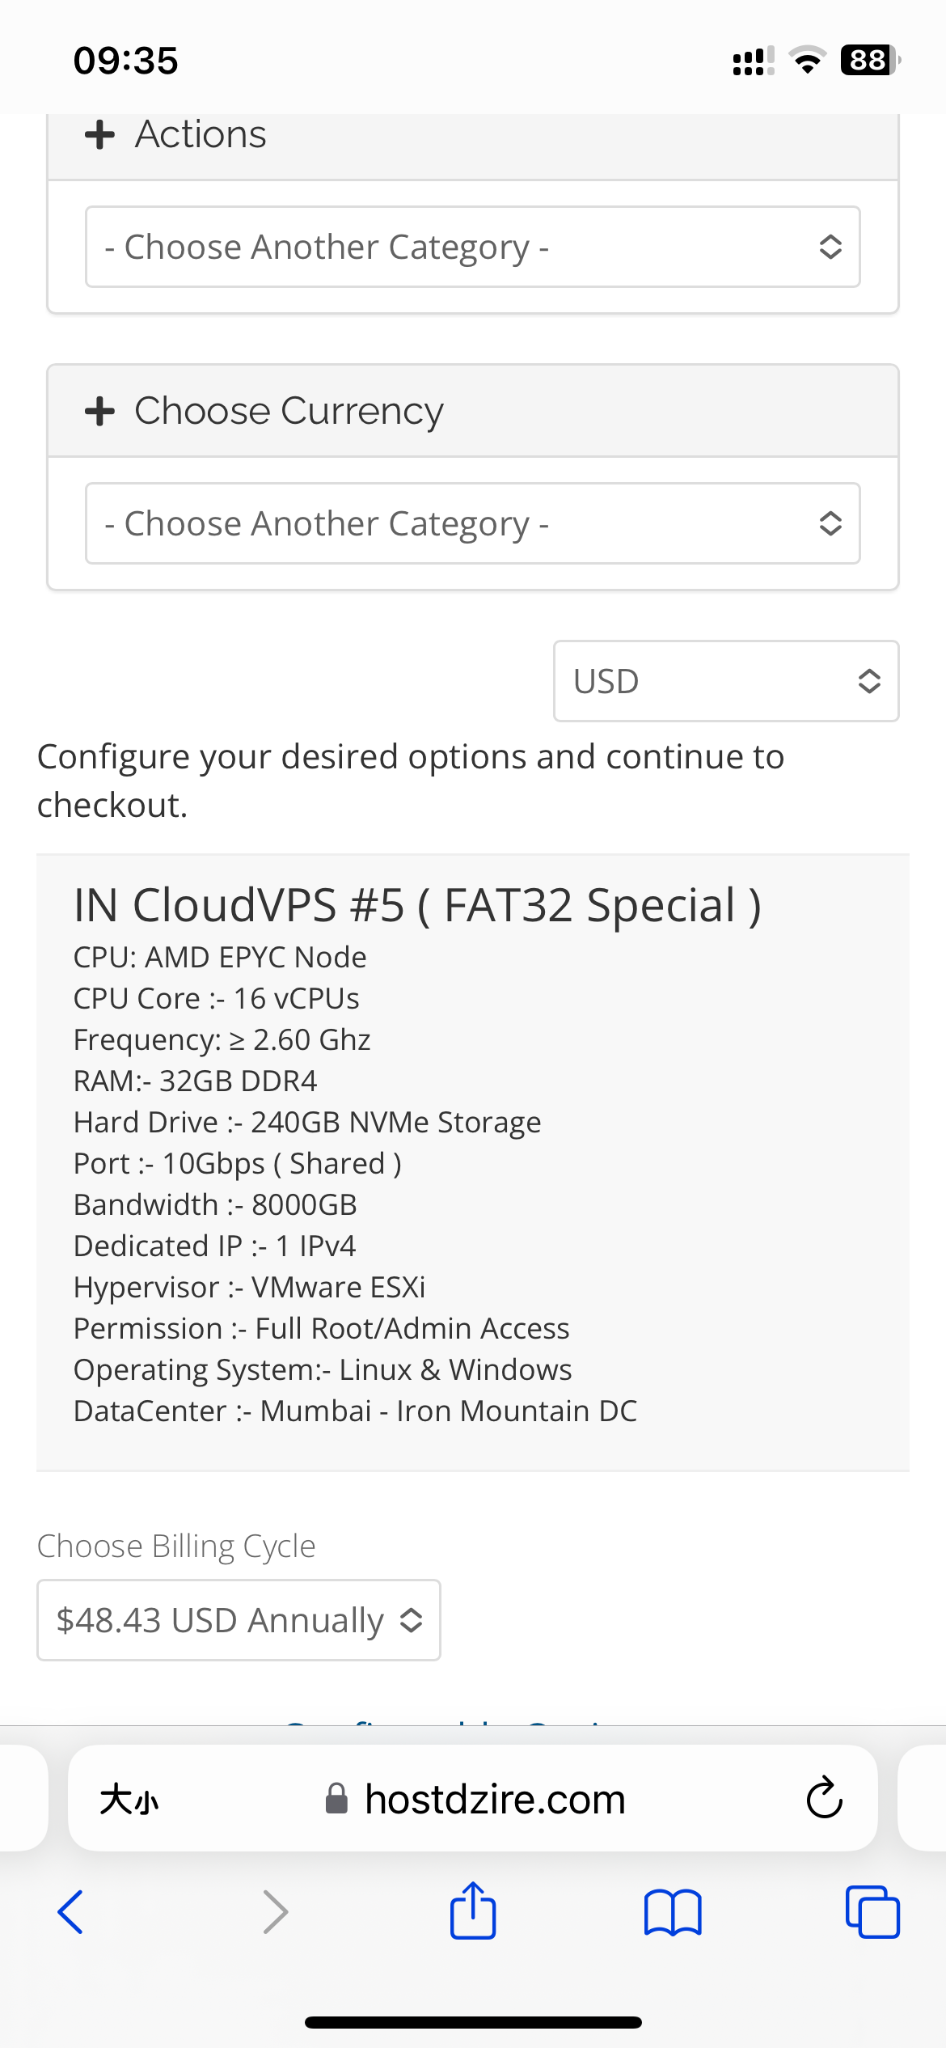Tap the IN CloudVPS #5 product title
Viewport: 946px width, 2048px height.
(x=417, y=906)
